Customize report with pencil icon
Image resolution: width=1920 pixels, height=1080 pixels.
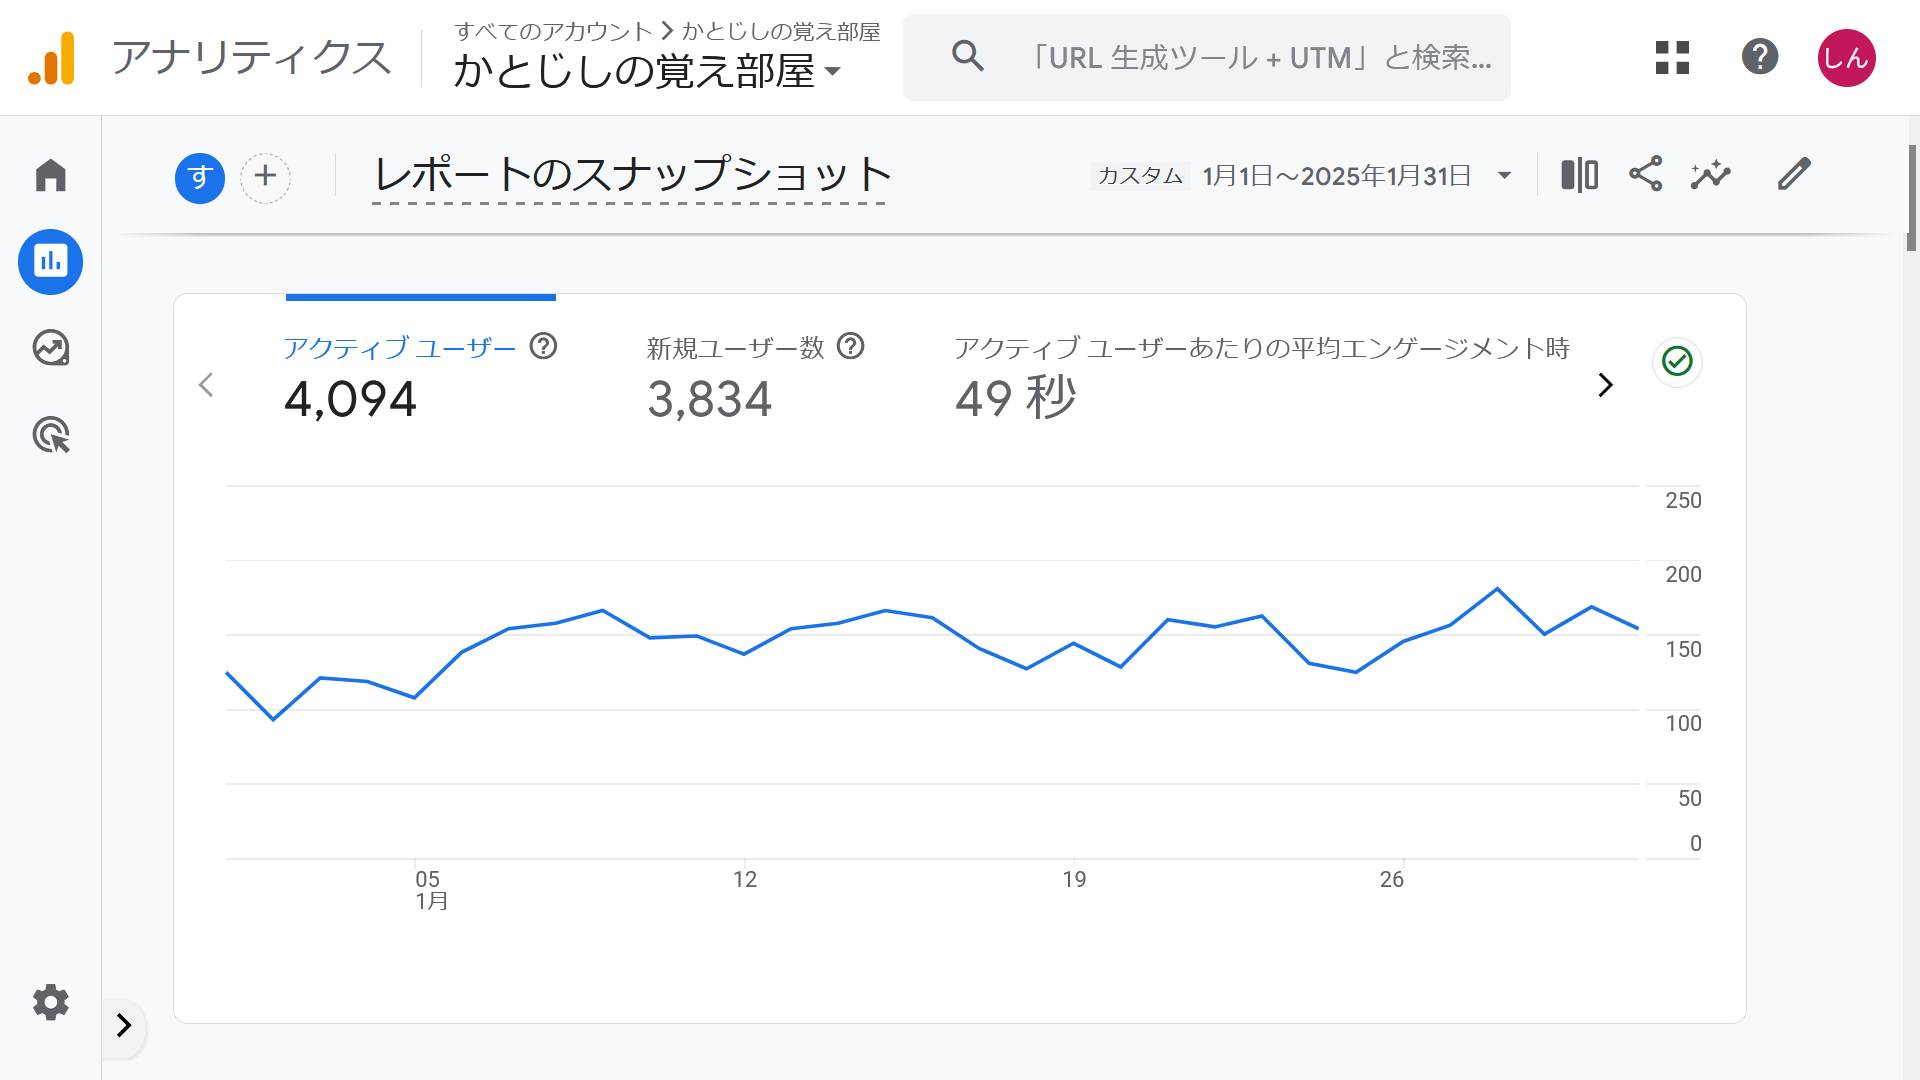[x=1794, y=174]
